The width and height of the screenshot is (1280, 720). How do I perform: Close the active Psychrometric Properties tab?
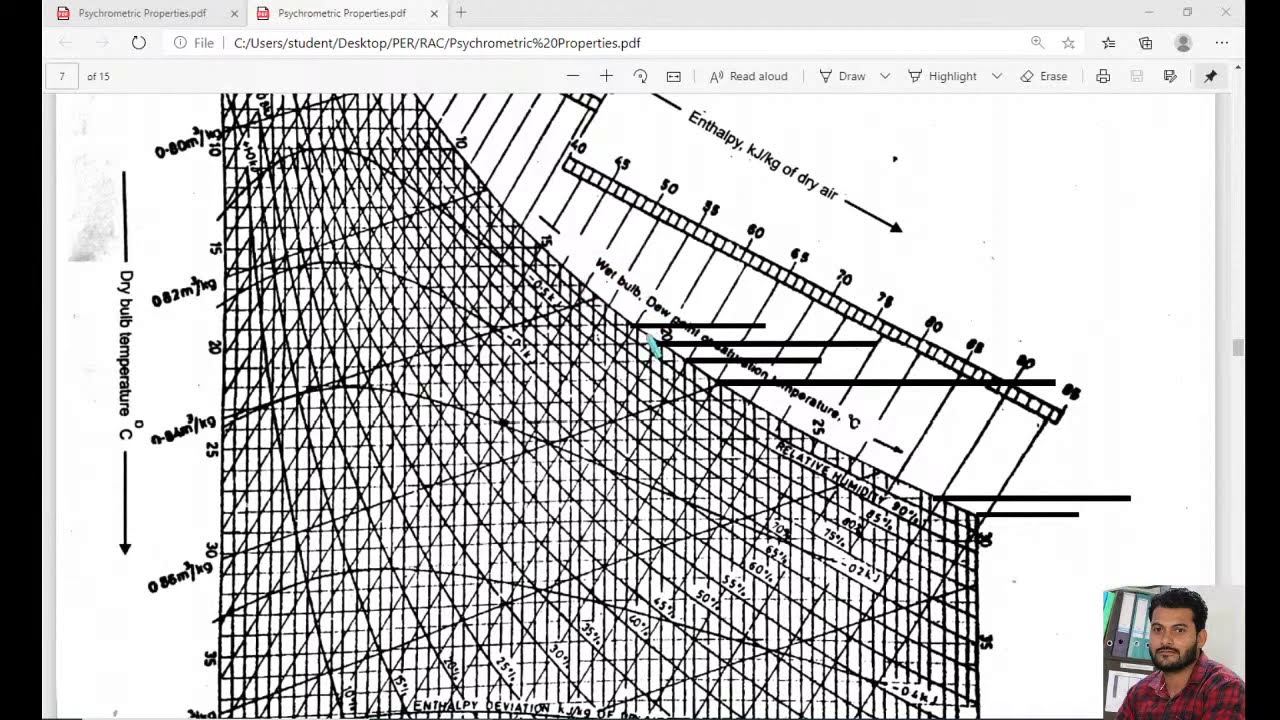pyautogui.click(x=434, y=13)
